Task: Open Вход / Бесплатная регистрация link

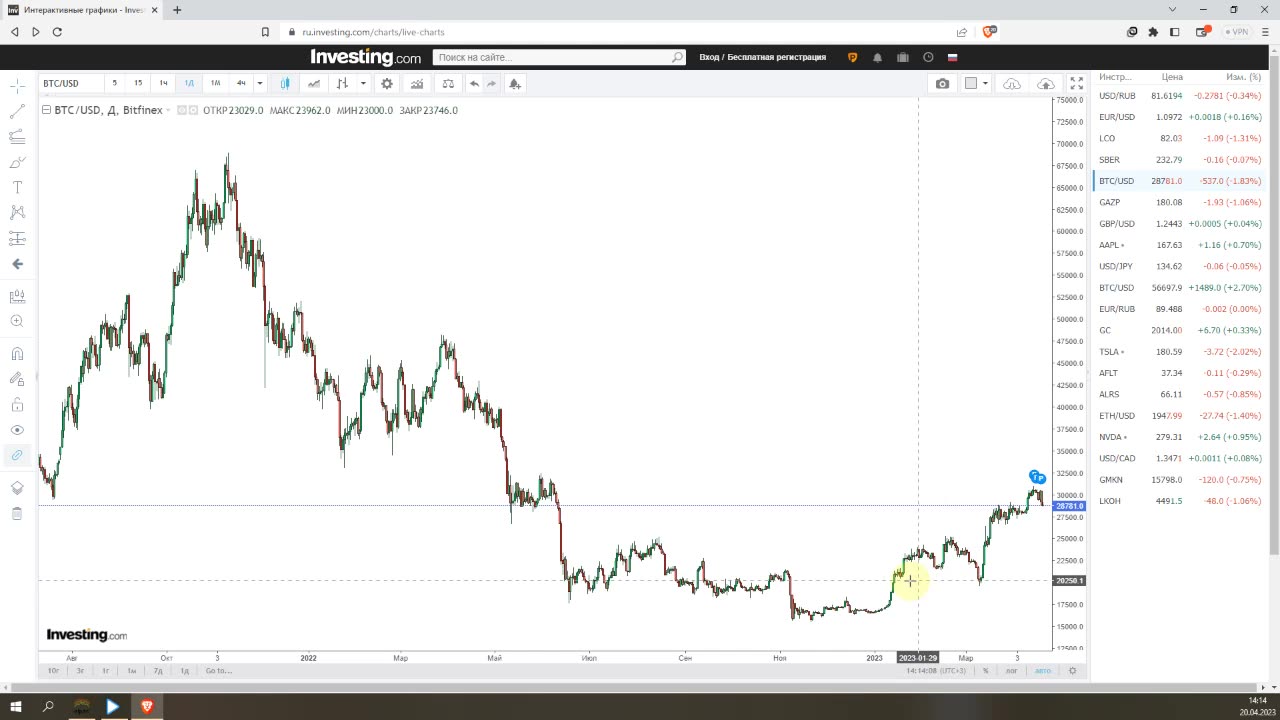Action: click(762, 57)
